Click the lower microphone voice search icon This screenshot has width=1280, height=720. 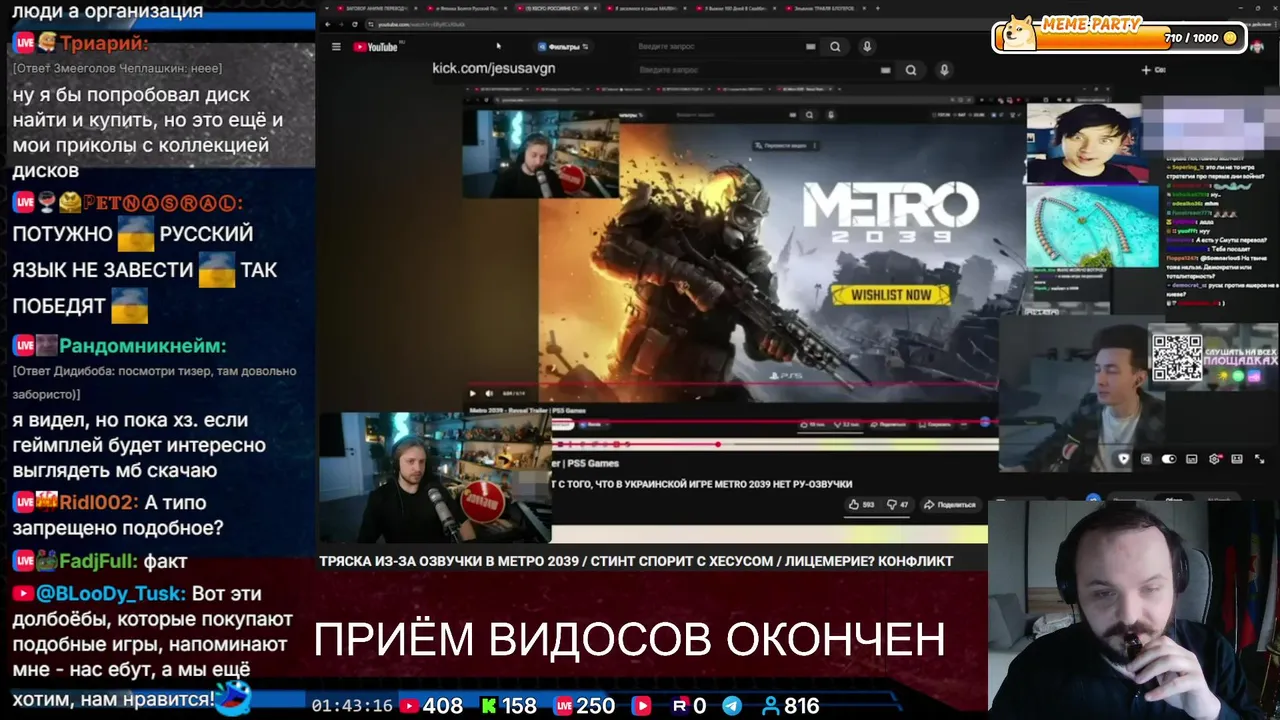(x=943, y=71)
